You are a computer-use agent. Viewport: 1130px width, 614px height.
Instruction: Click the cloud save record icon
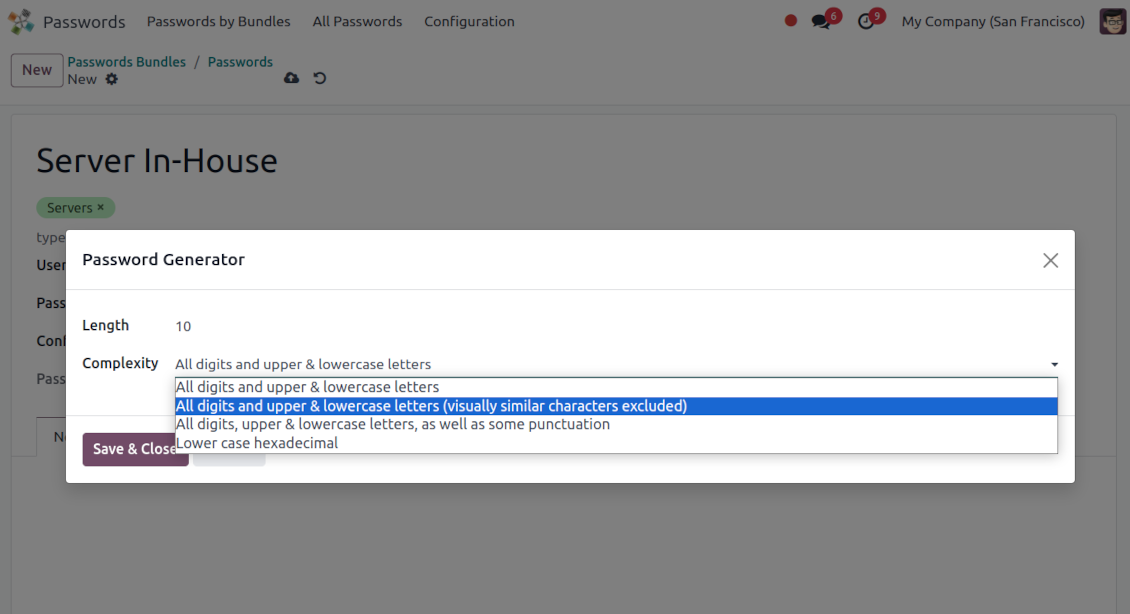[x=292, y=78]
